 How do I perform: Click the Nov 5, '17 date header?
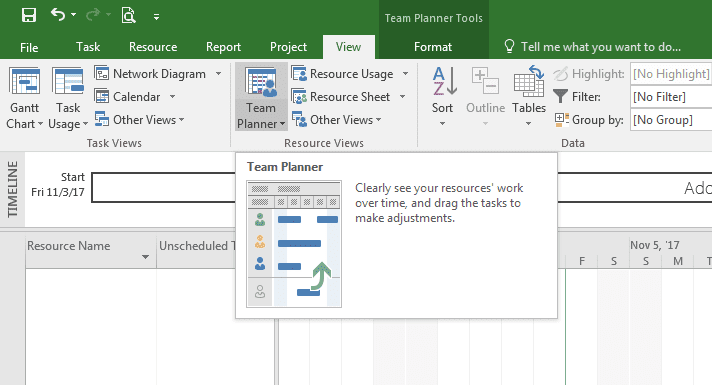[654, 245]
